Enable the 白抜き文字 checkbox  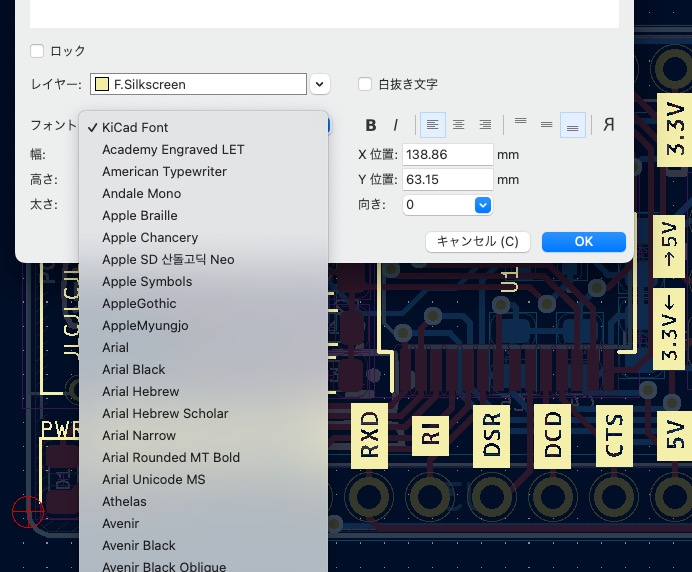pyautogui.click(x=366, y=84)
